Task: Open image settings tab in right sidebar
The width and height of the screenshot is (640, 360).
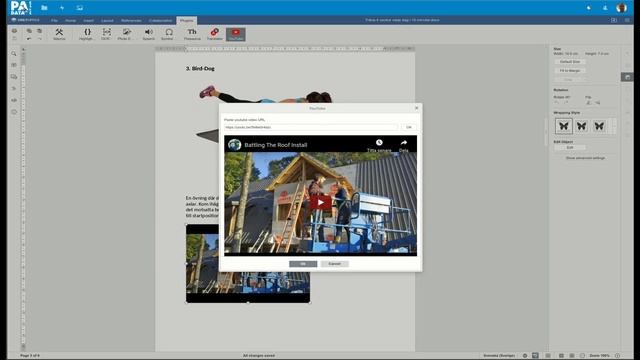Action: (x=627, y=77)
